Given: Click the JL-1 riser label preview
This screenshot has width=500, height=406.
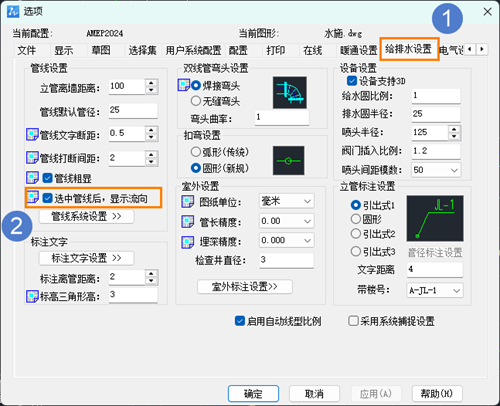Looking at the screenshot, I should coord(435,218).
